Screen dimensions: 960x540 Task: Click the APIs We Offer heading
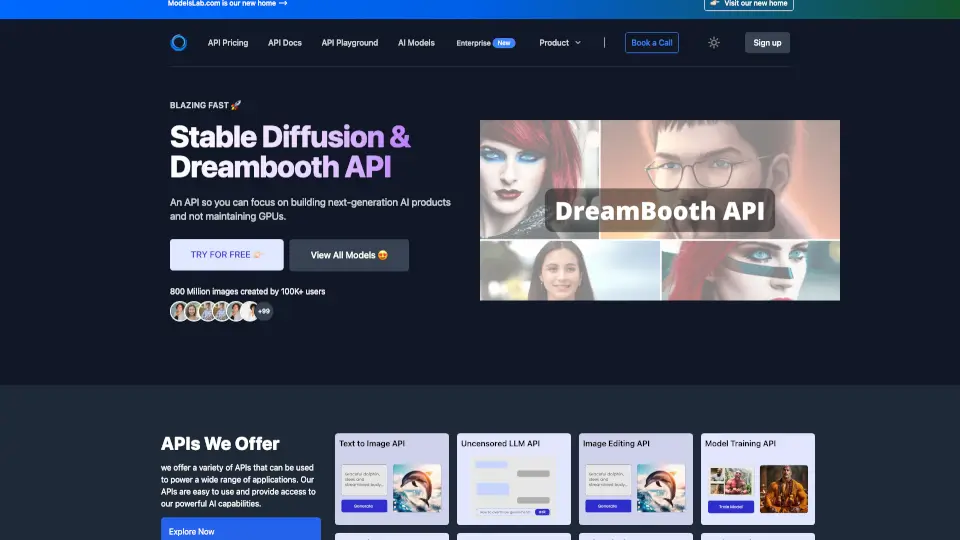220,443
